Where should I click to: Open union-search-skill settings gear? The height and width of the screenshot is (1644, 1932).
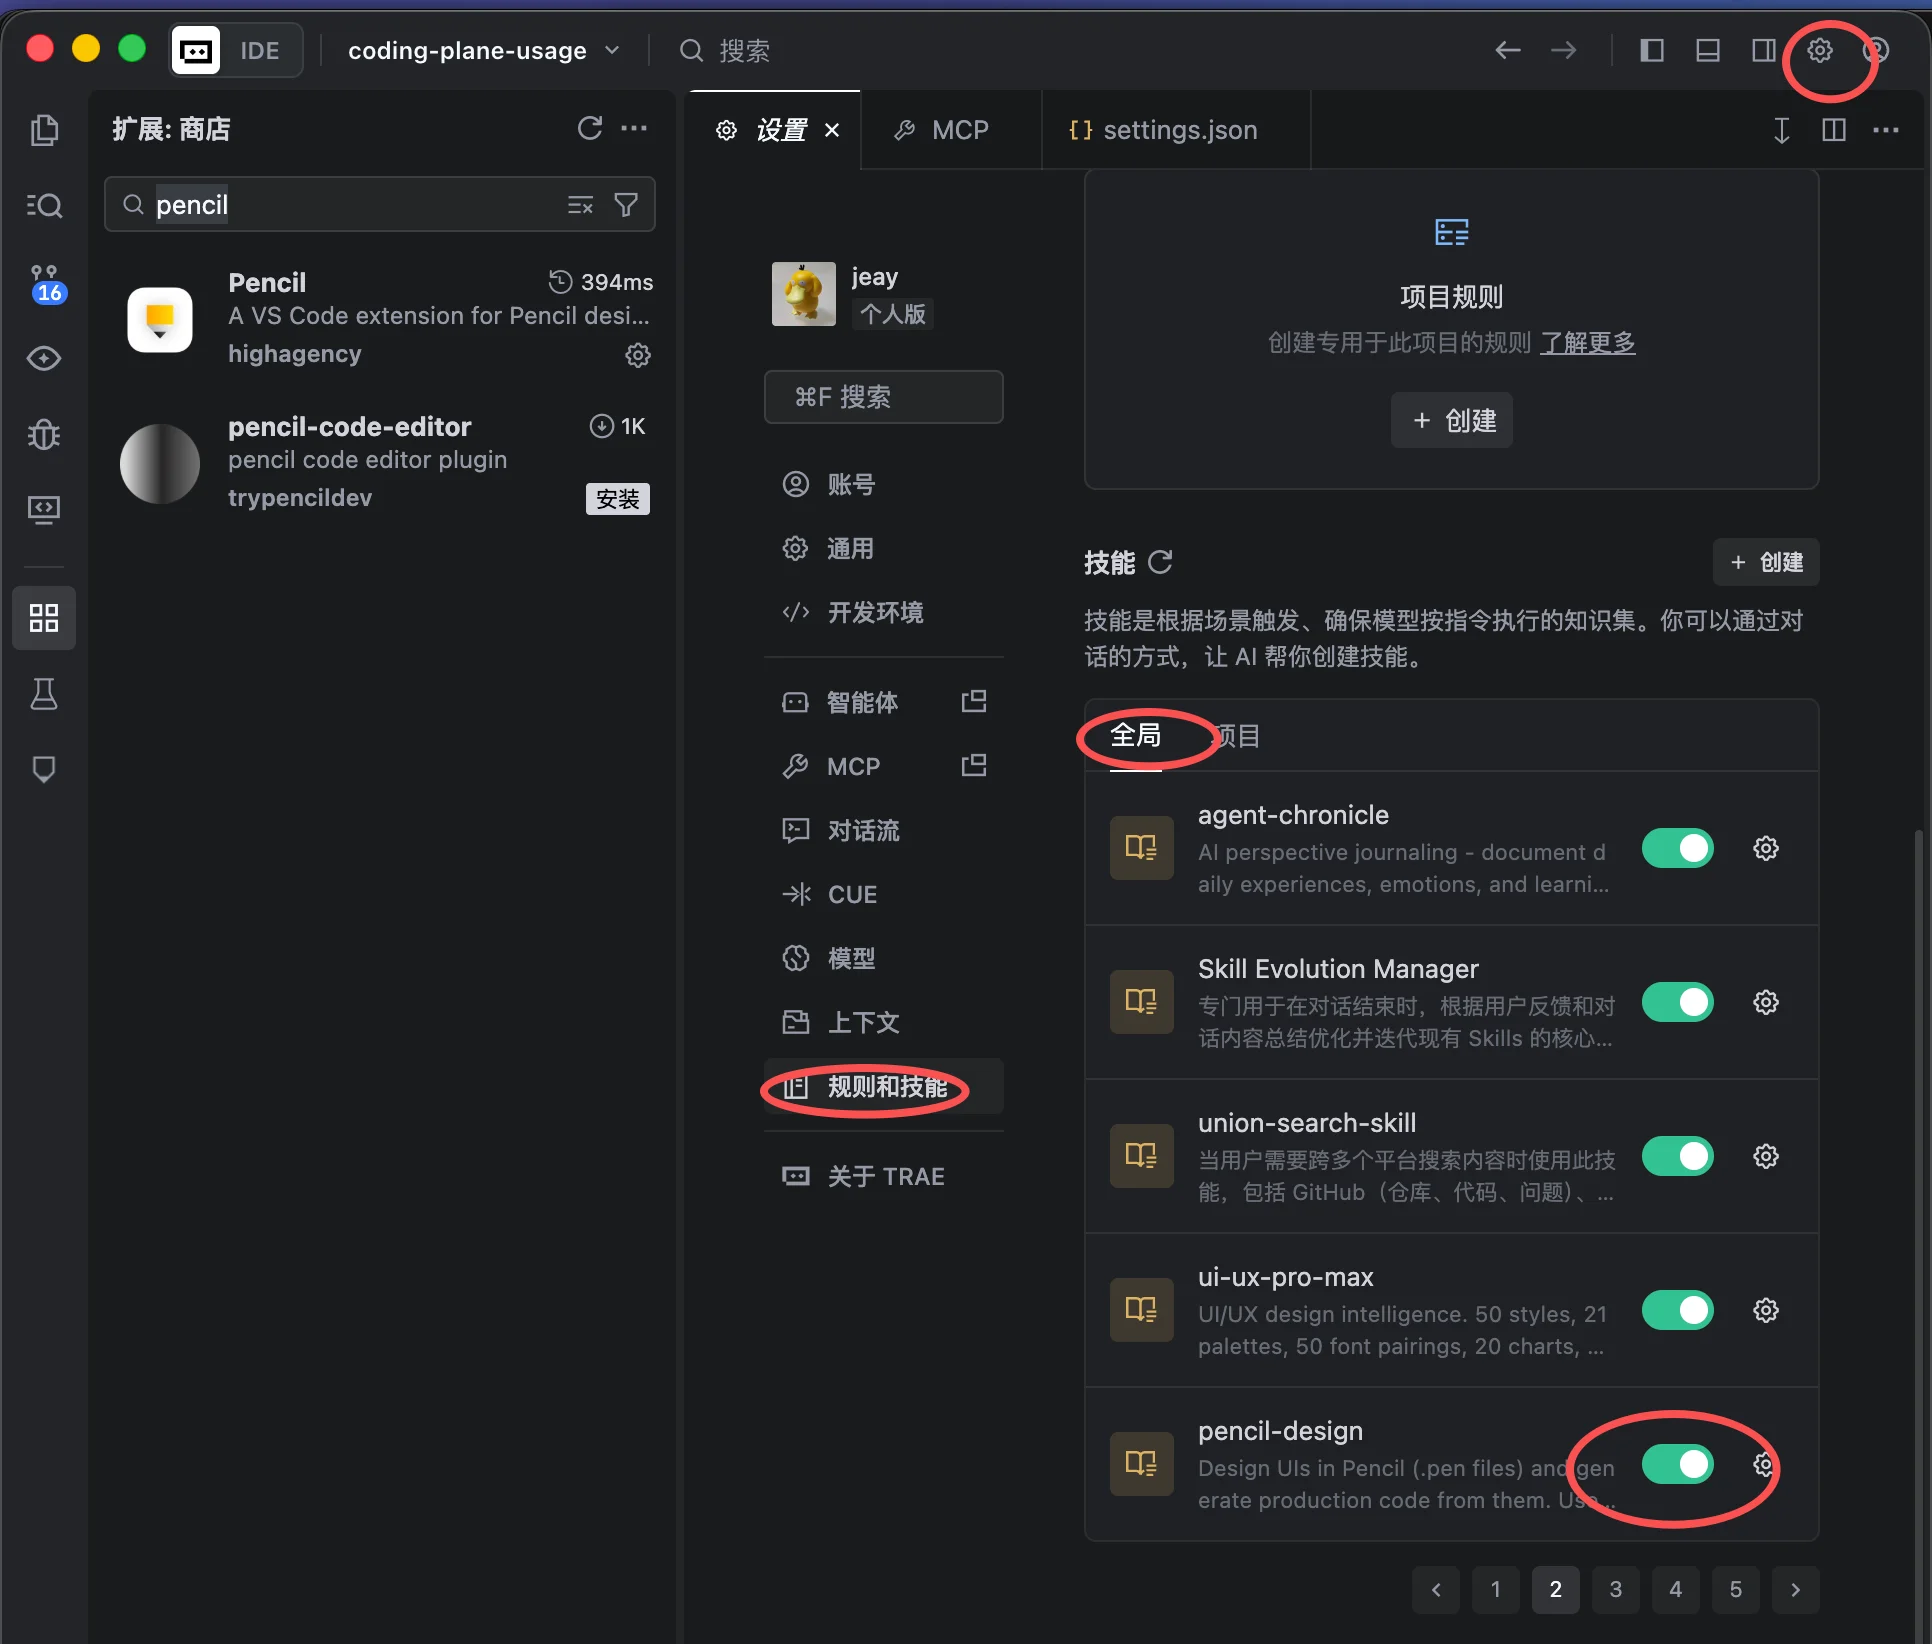1765,1156
